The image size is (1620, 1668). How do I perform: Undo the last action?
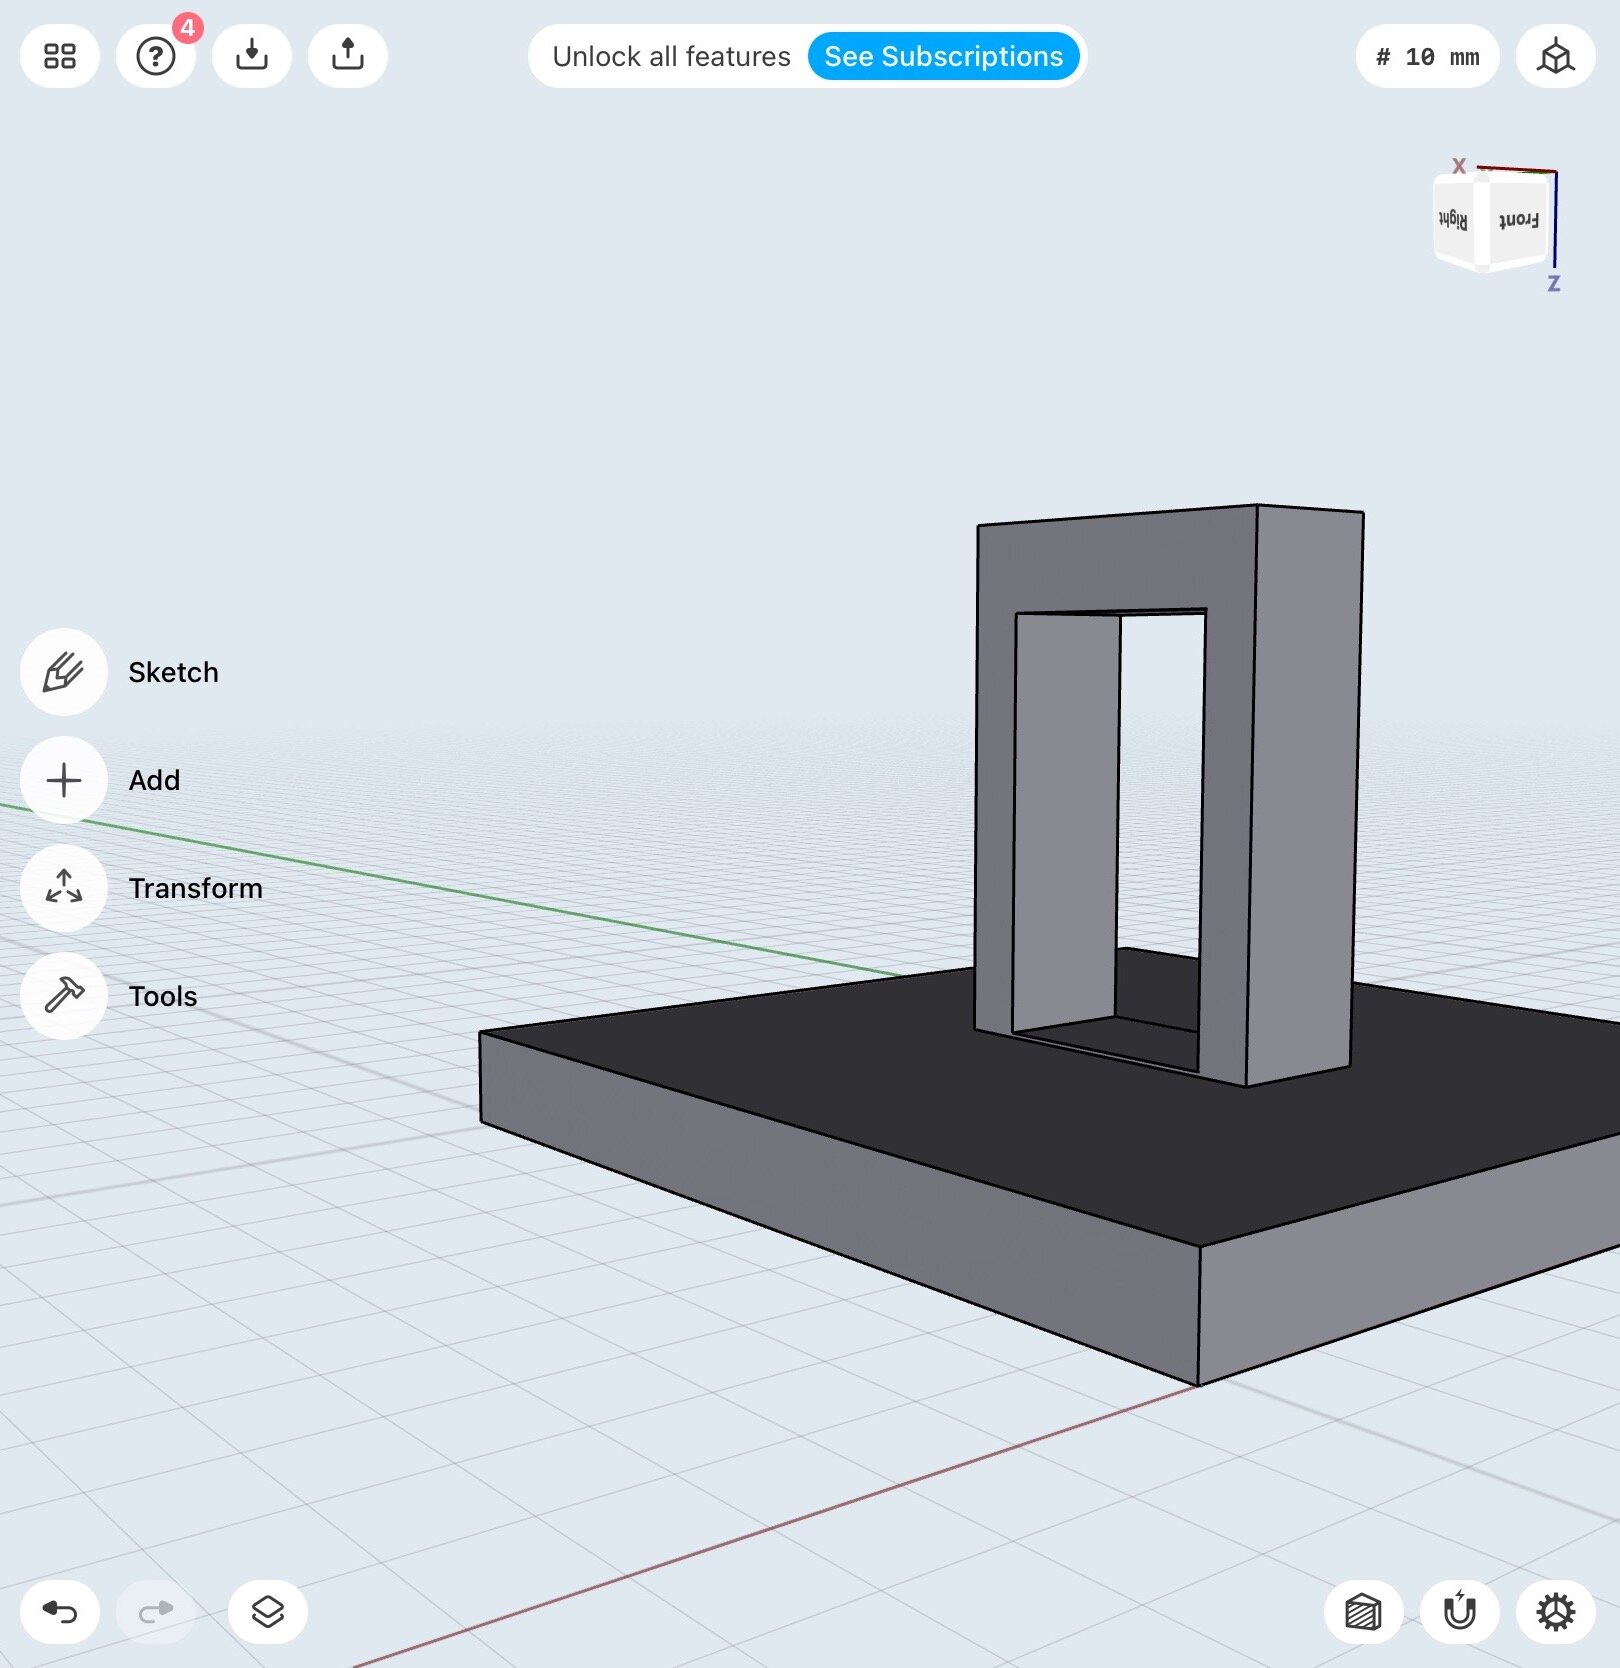(60, 1612)
